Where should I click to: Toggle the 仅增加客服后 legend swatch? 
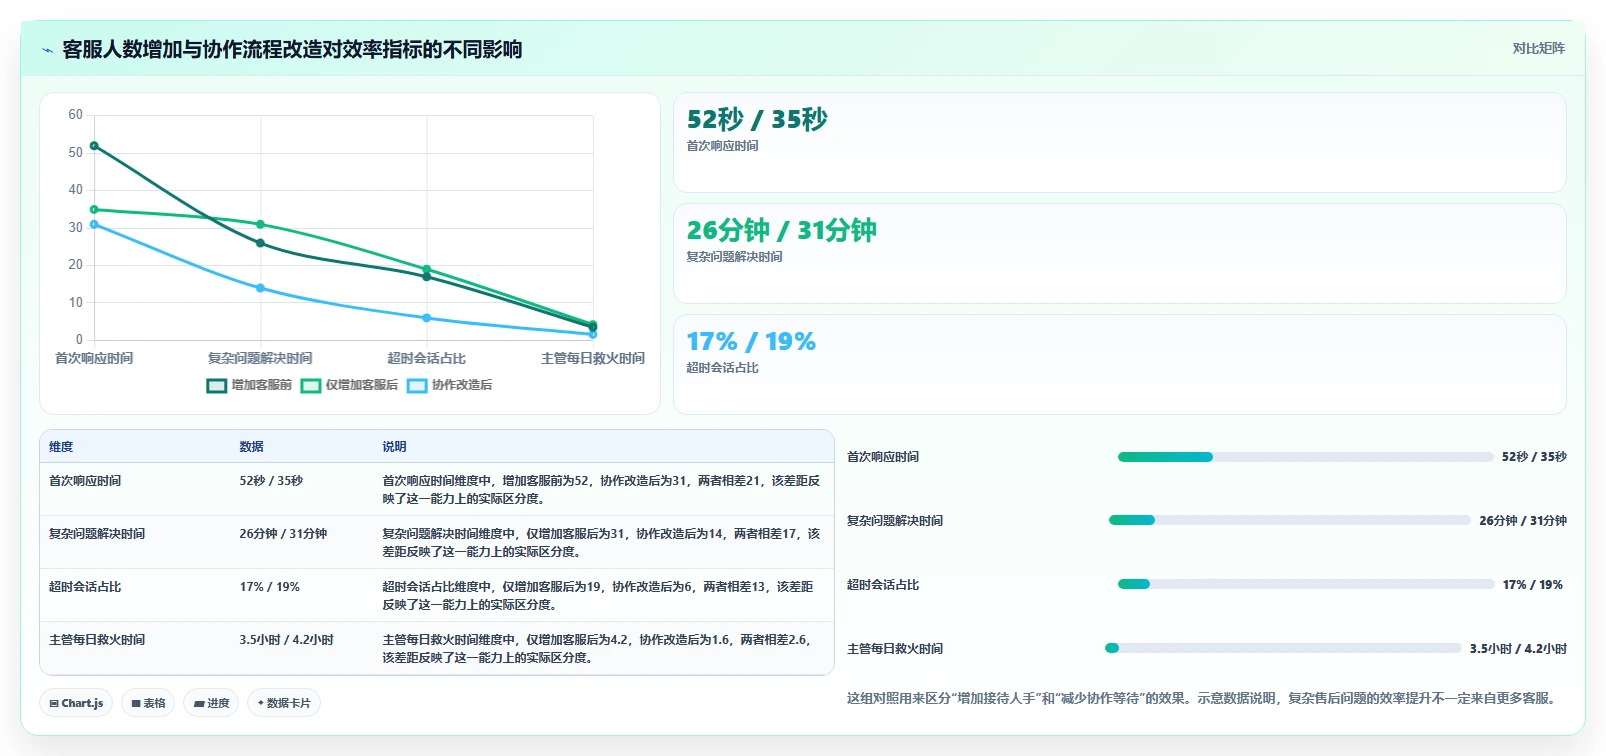tap(311, 385)
